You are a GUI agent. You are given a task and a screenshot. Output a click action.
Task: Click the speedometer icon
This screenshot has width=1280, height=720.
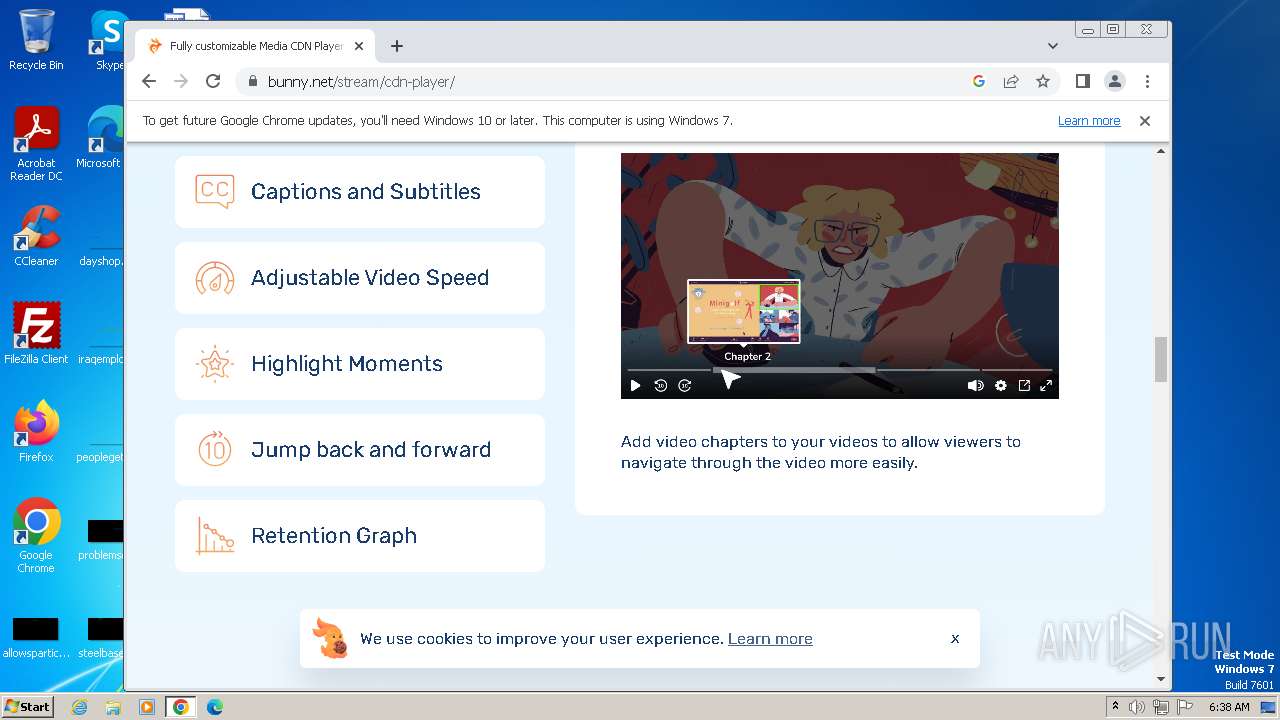pyautogui.click(x=215, y=278)
